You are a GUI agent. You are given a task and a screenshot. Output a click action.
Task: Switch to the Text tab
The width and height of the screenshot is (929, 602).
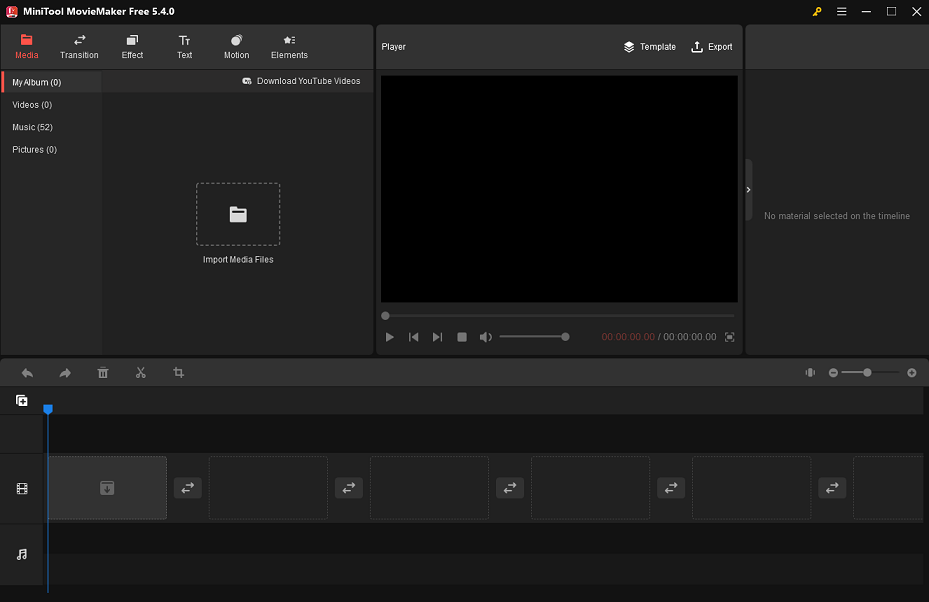(184, 47)
